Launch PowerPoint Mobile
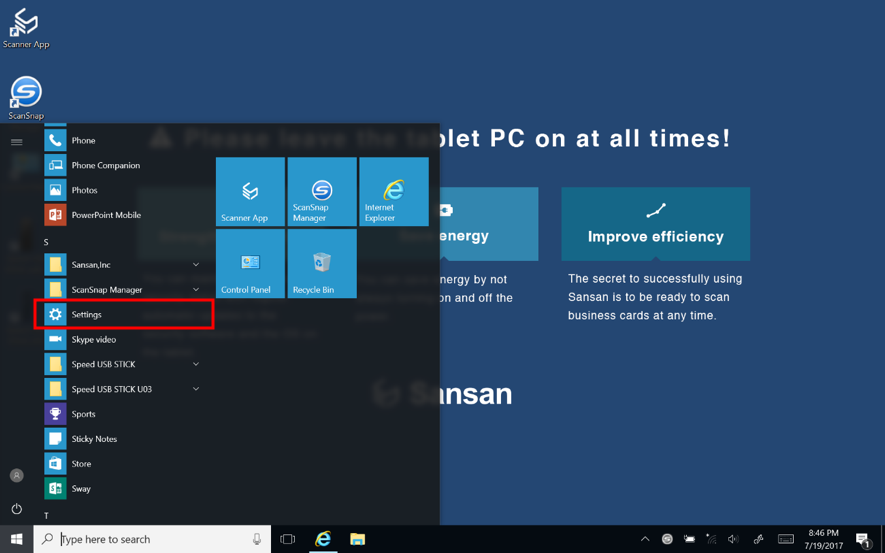The image size is (885, 553). [123, 215]
